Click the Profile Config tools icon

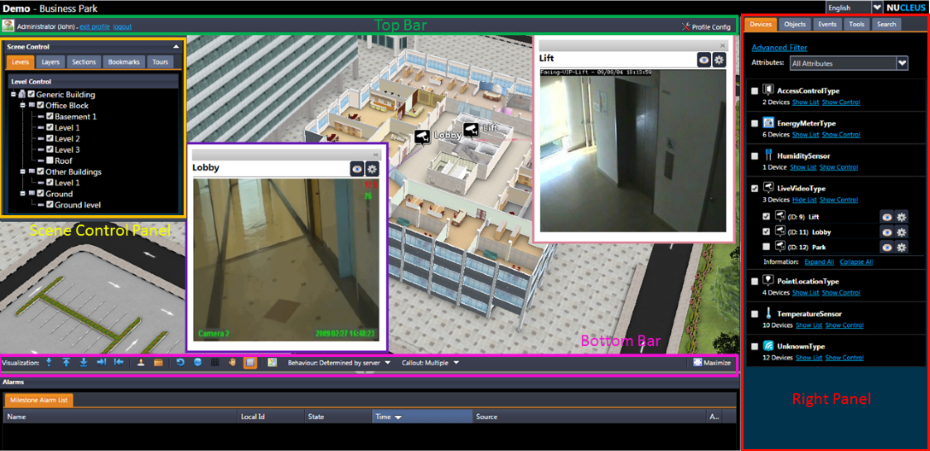686,27
